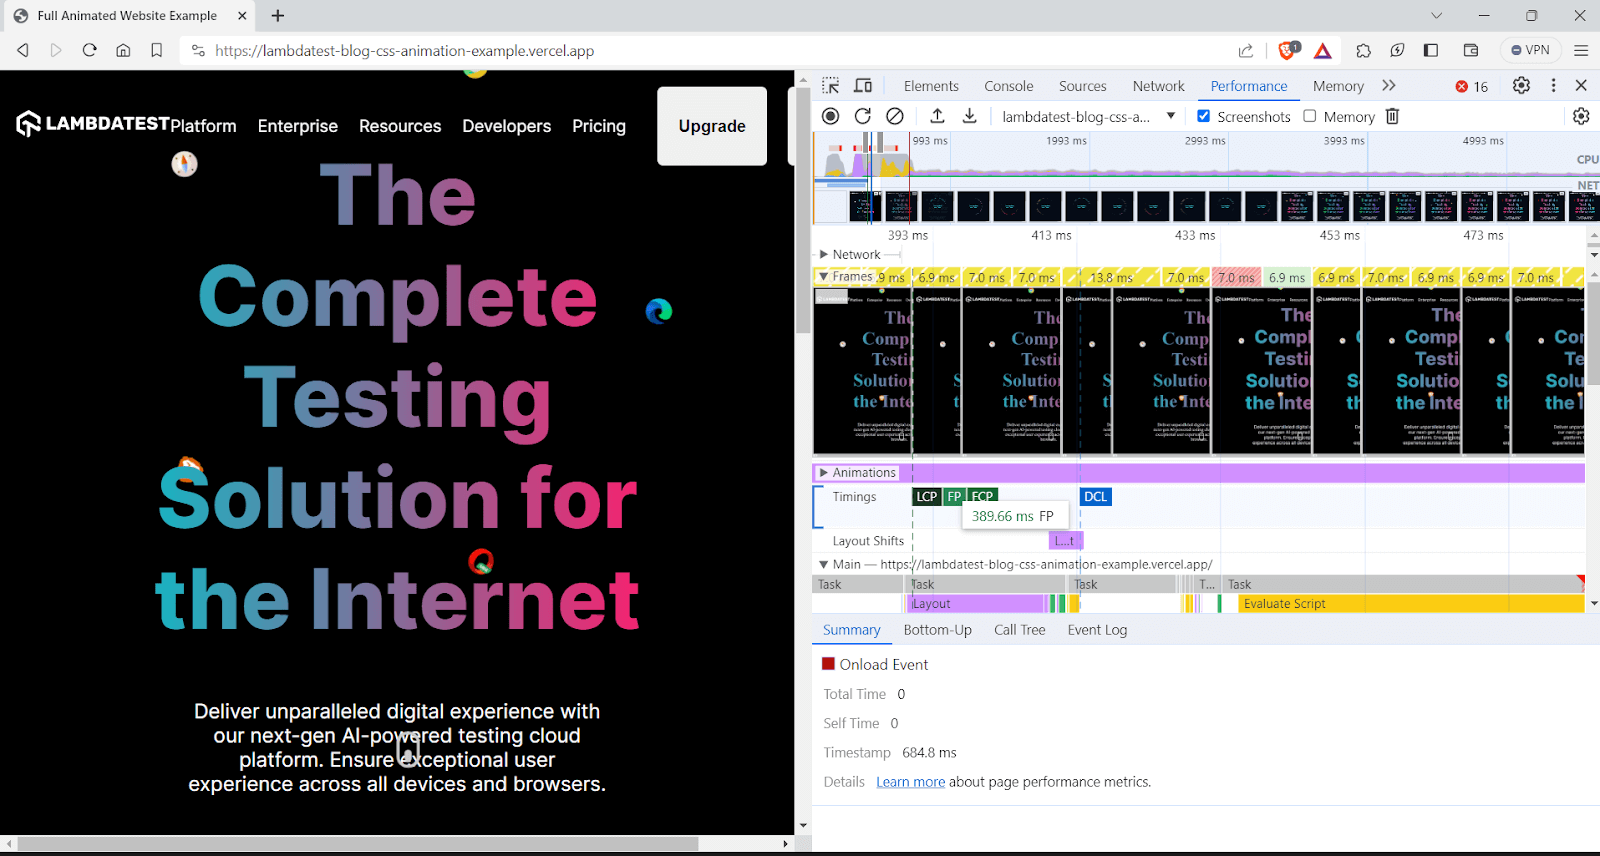Open the Resources nav link
The height and width of the screenshot is (856, 1600).
400,126
